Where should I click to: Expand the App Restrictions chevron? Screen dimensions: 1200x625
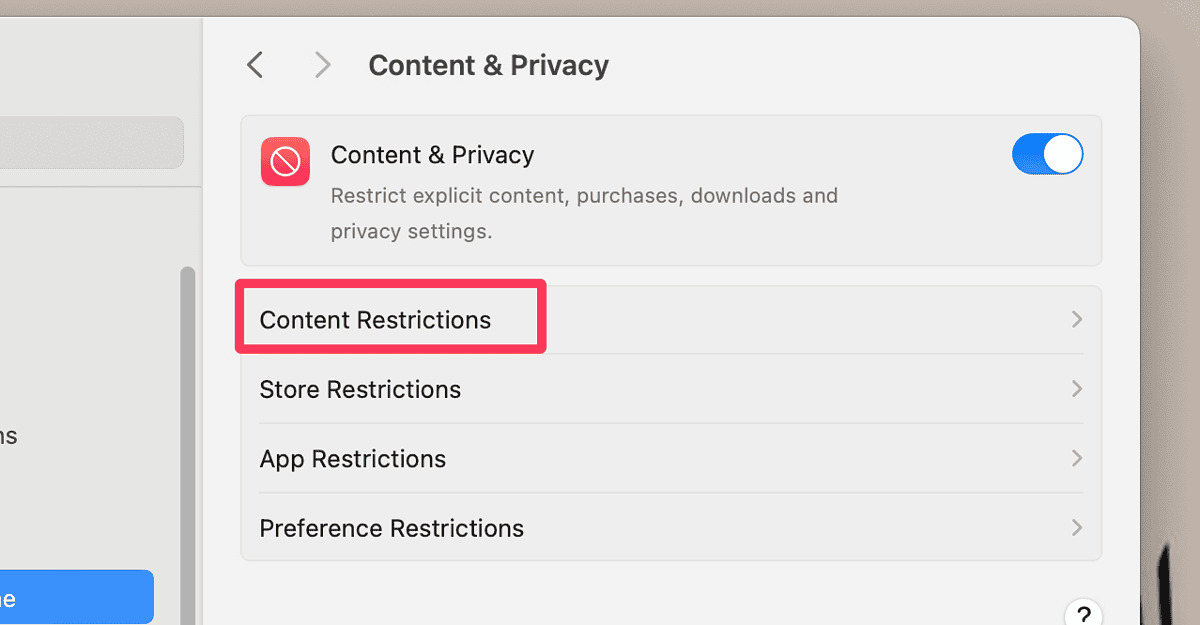click(x=1077, y=459)
